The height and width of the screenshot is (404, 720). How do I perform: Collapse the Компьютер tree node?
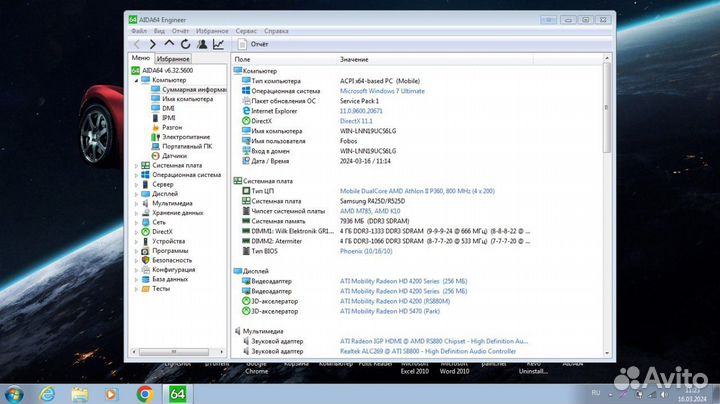(x=136, y=80)
